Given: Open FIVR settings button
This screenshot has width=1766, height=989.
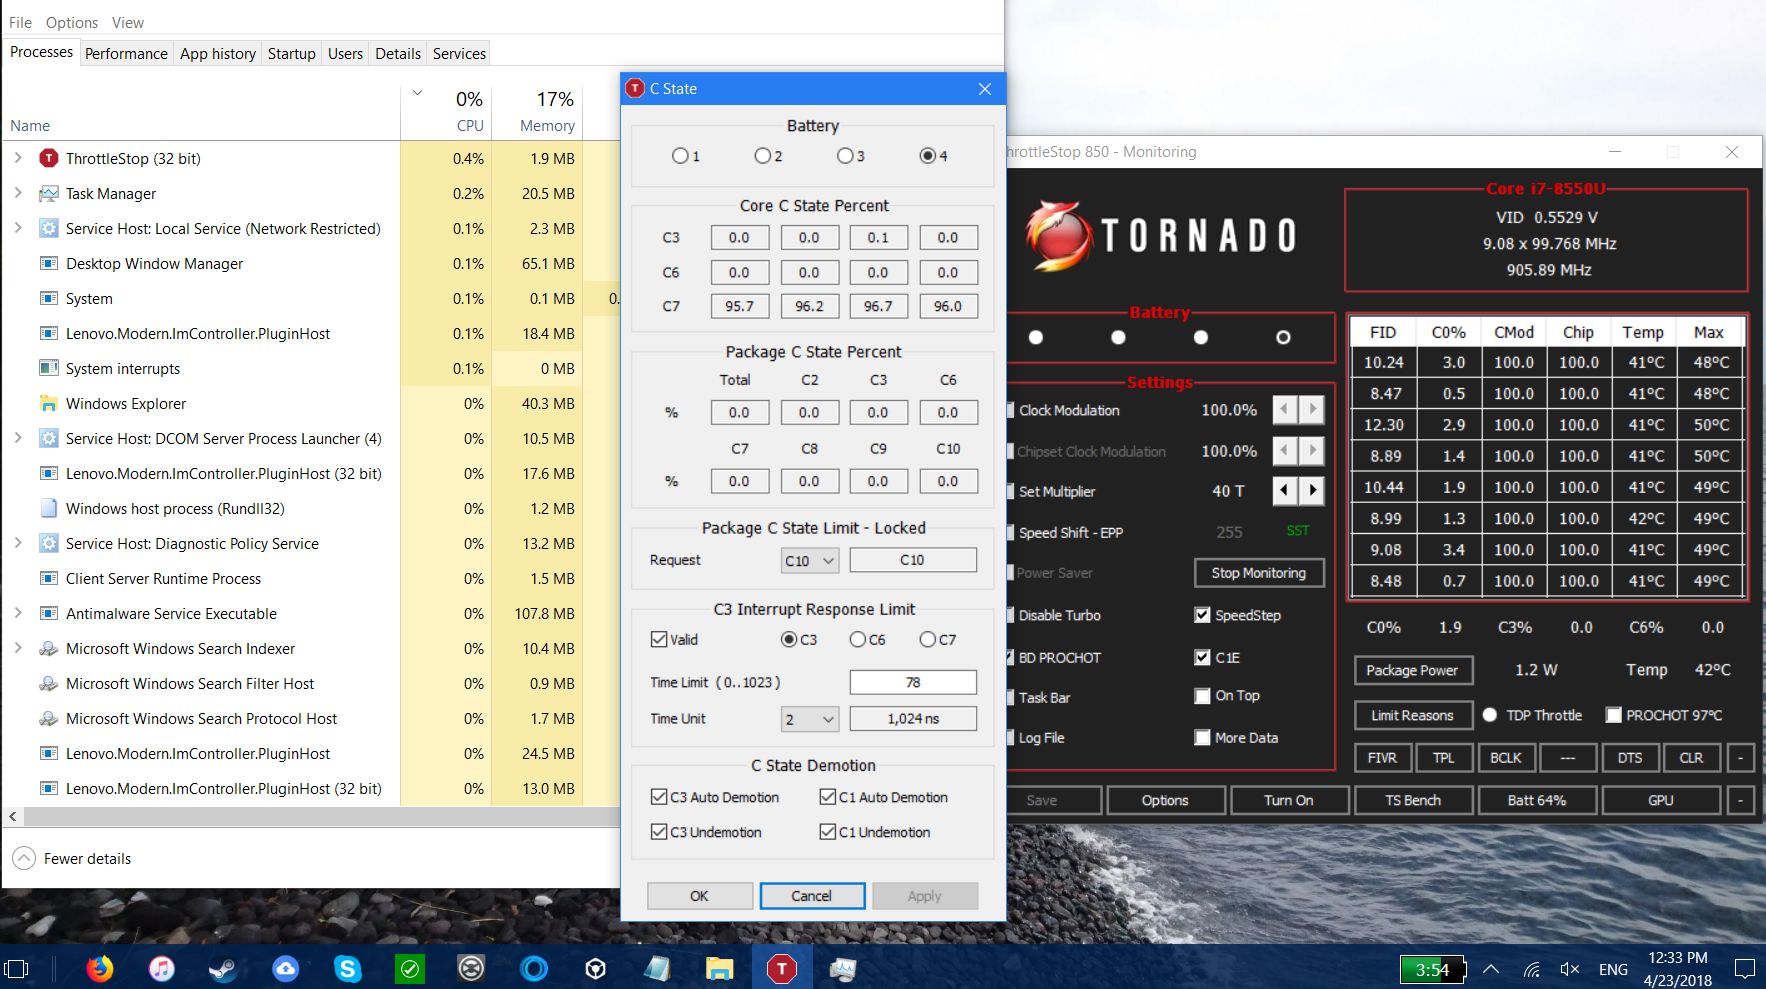Looking at the screenshot, I should (x=1382, y=758).
